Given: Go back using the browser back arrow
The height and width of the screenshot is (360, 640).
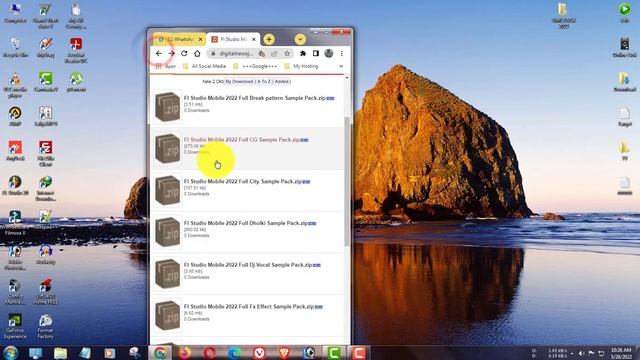Looking at the screenshot, I should click(159, 53).
